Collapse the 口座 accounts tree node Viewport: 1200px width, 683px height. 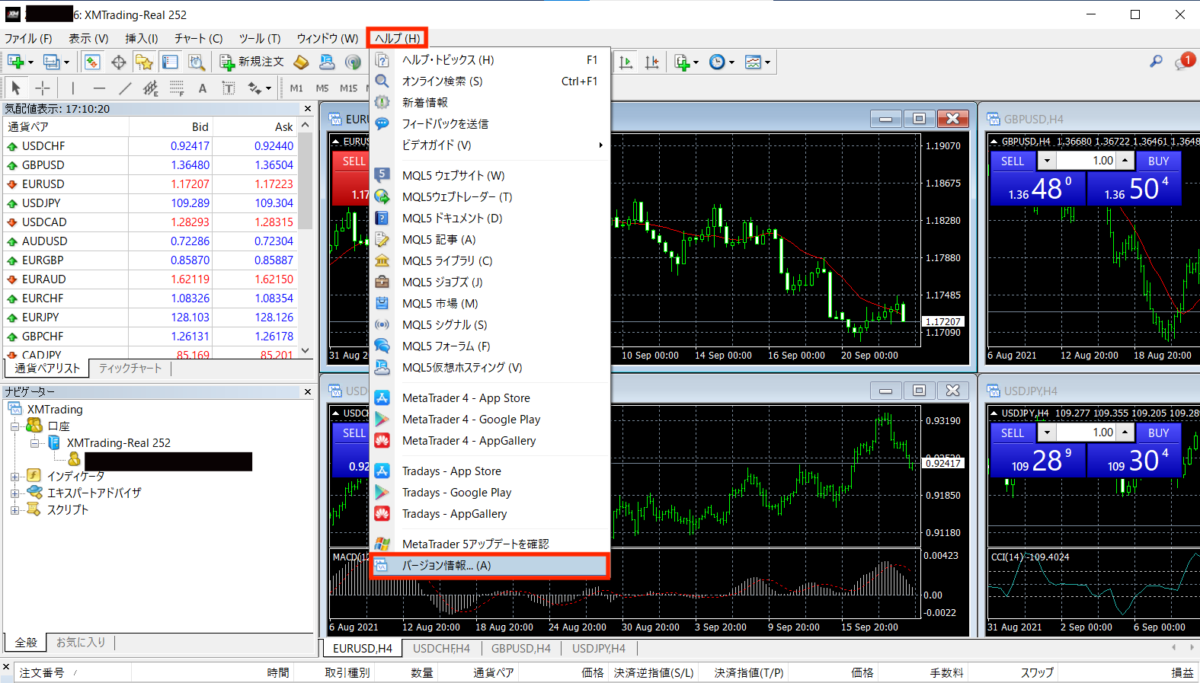(15, 426)
